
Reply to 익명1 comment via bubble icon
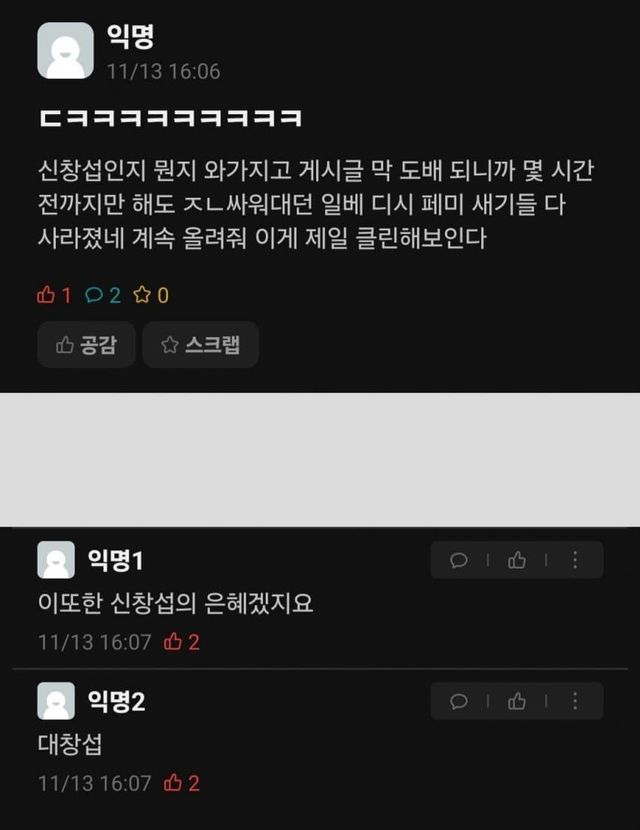(458, 560)
